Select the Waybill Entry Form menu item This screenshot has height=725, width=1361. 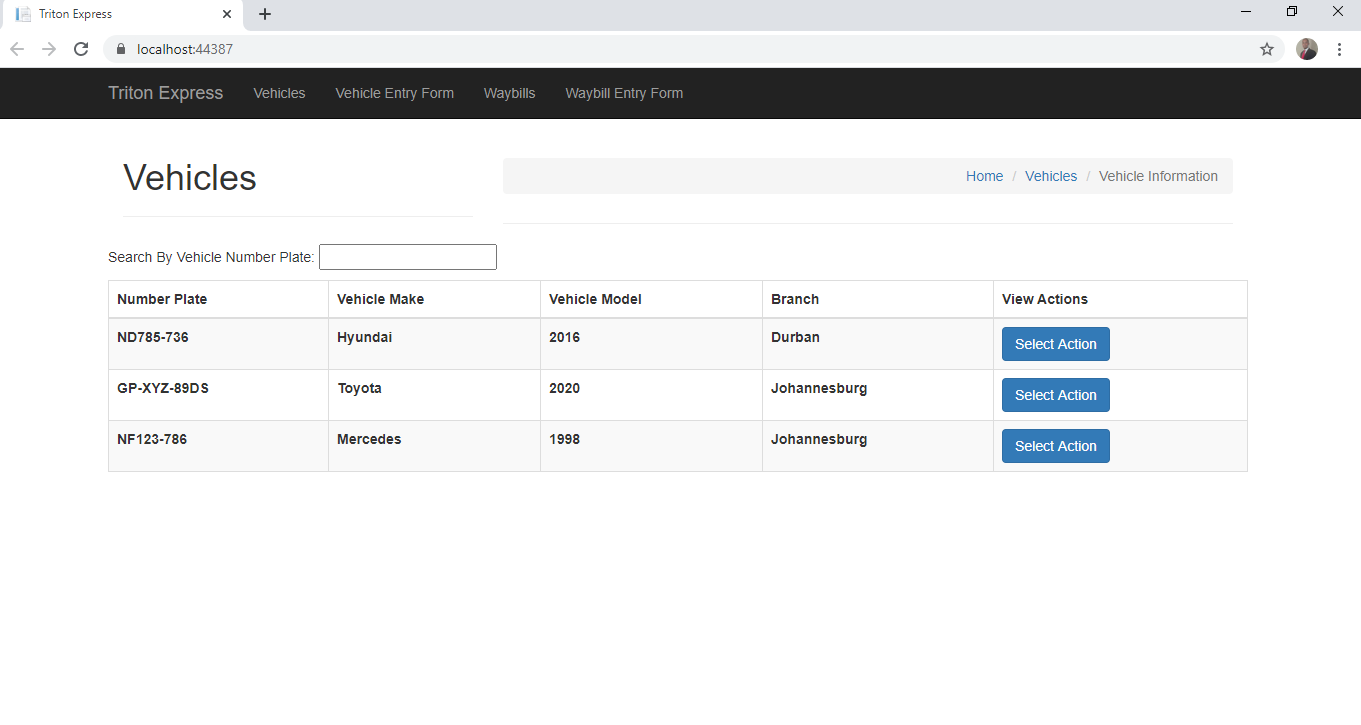point(624,93)
